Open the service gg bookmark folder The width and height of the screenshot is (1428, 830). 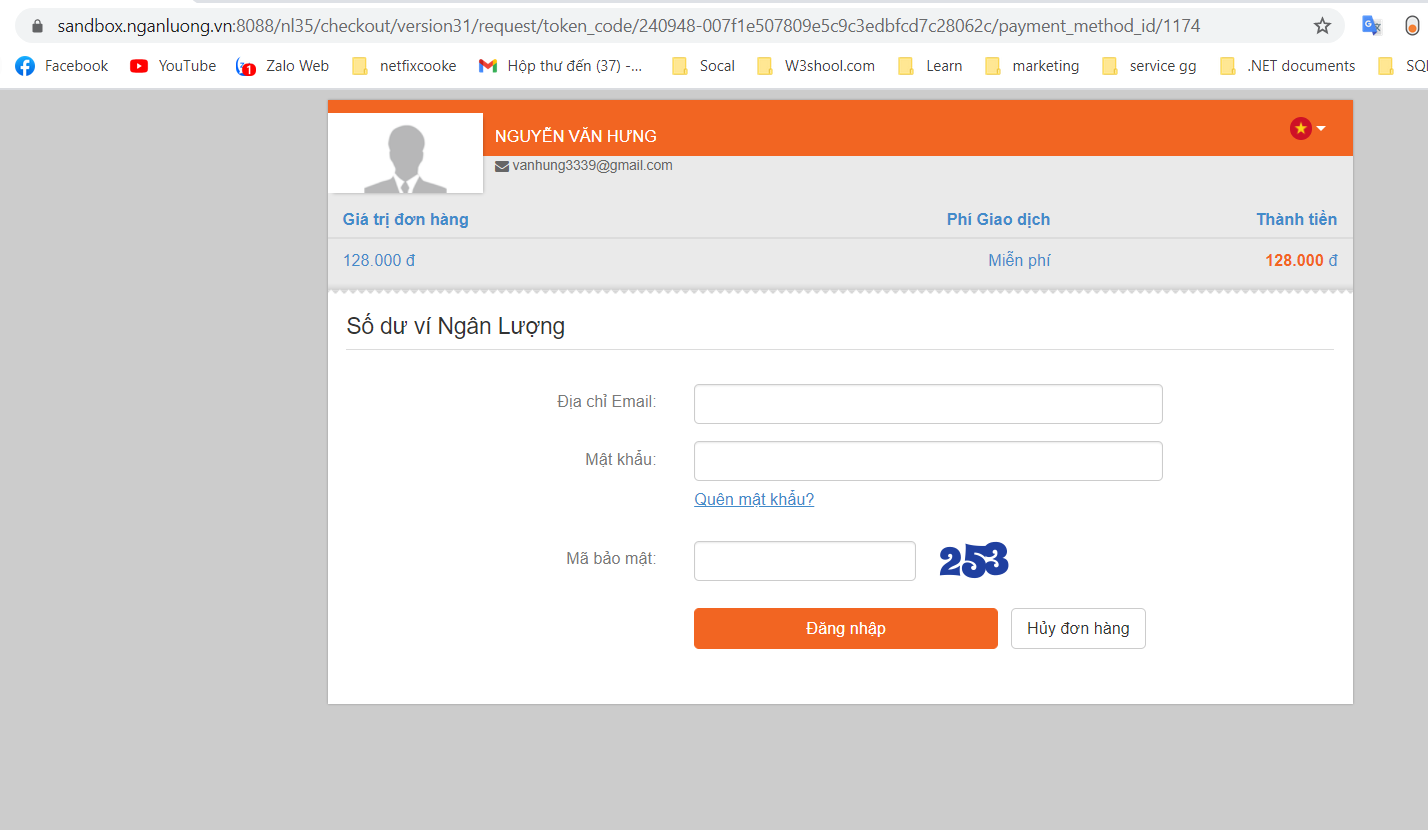click(1149, 66)
